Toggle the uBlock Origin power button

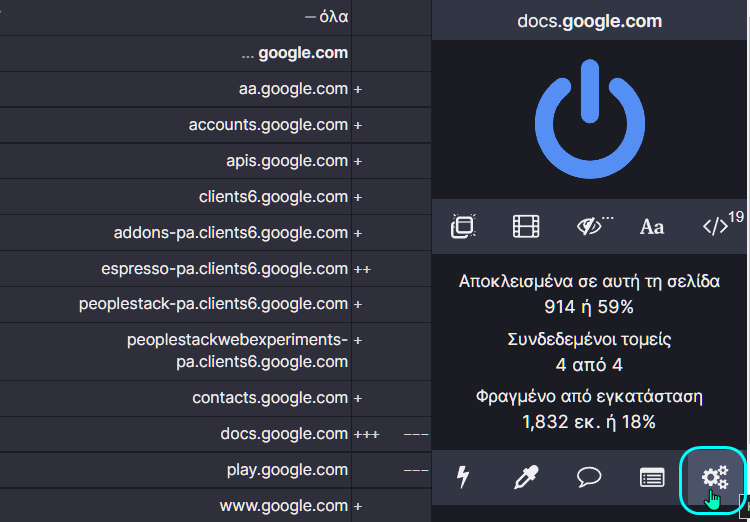[x=589, y=119]
